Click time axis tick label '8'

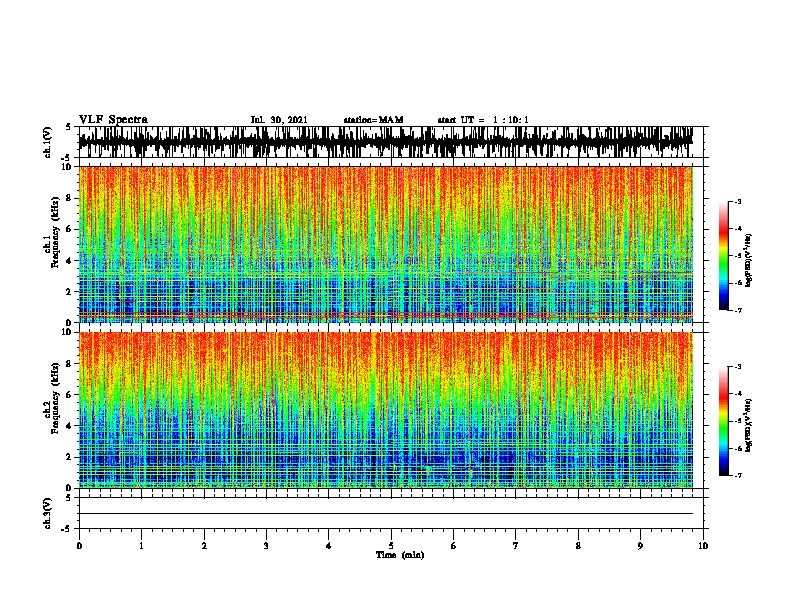[x=578, y=546]
